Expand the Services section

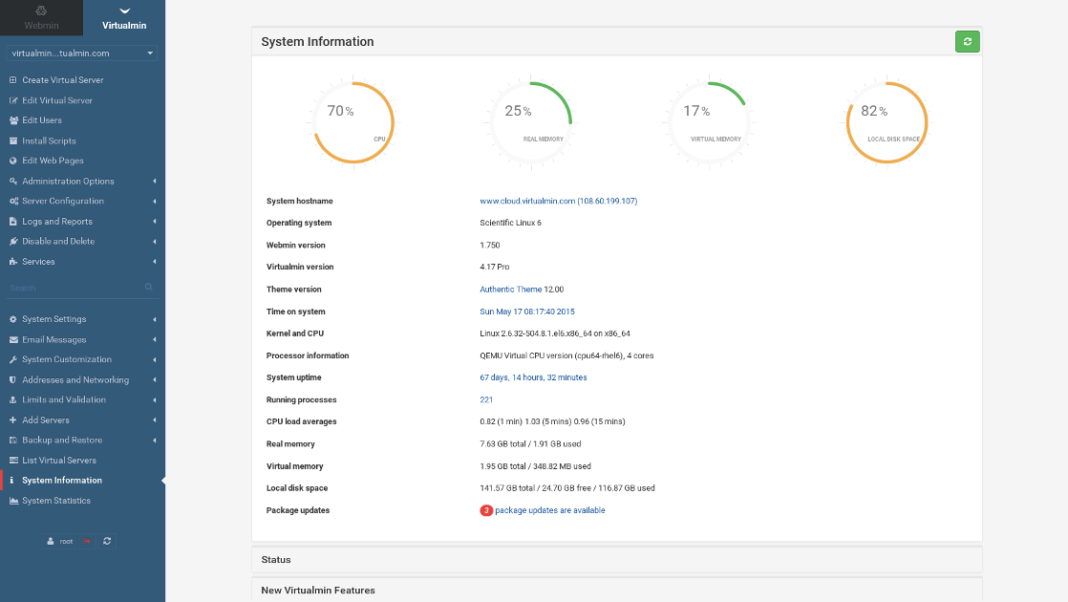(x=38, y=261)
